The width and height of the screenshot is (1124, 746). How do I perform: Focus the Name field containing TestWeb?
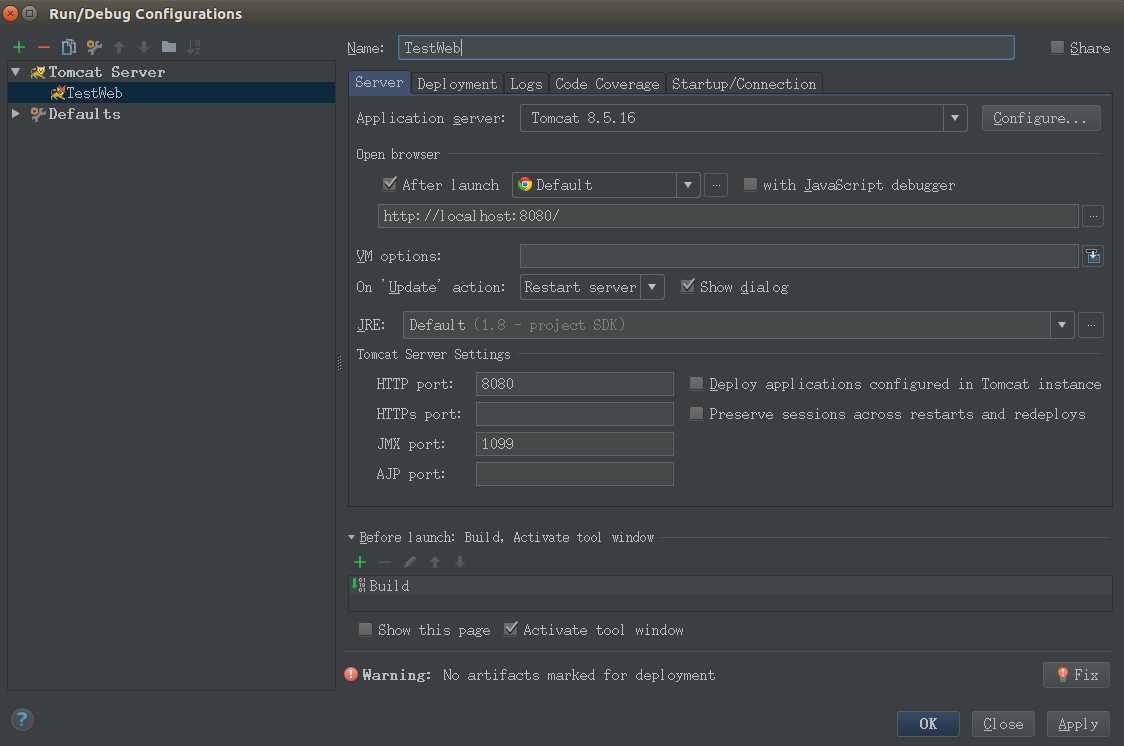[x=706, y=47]
